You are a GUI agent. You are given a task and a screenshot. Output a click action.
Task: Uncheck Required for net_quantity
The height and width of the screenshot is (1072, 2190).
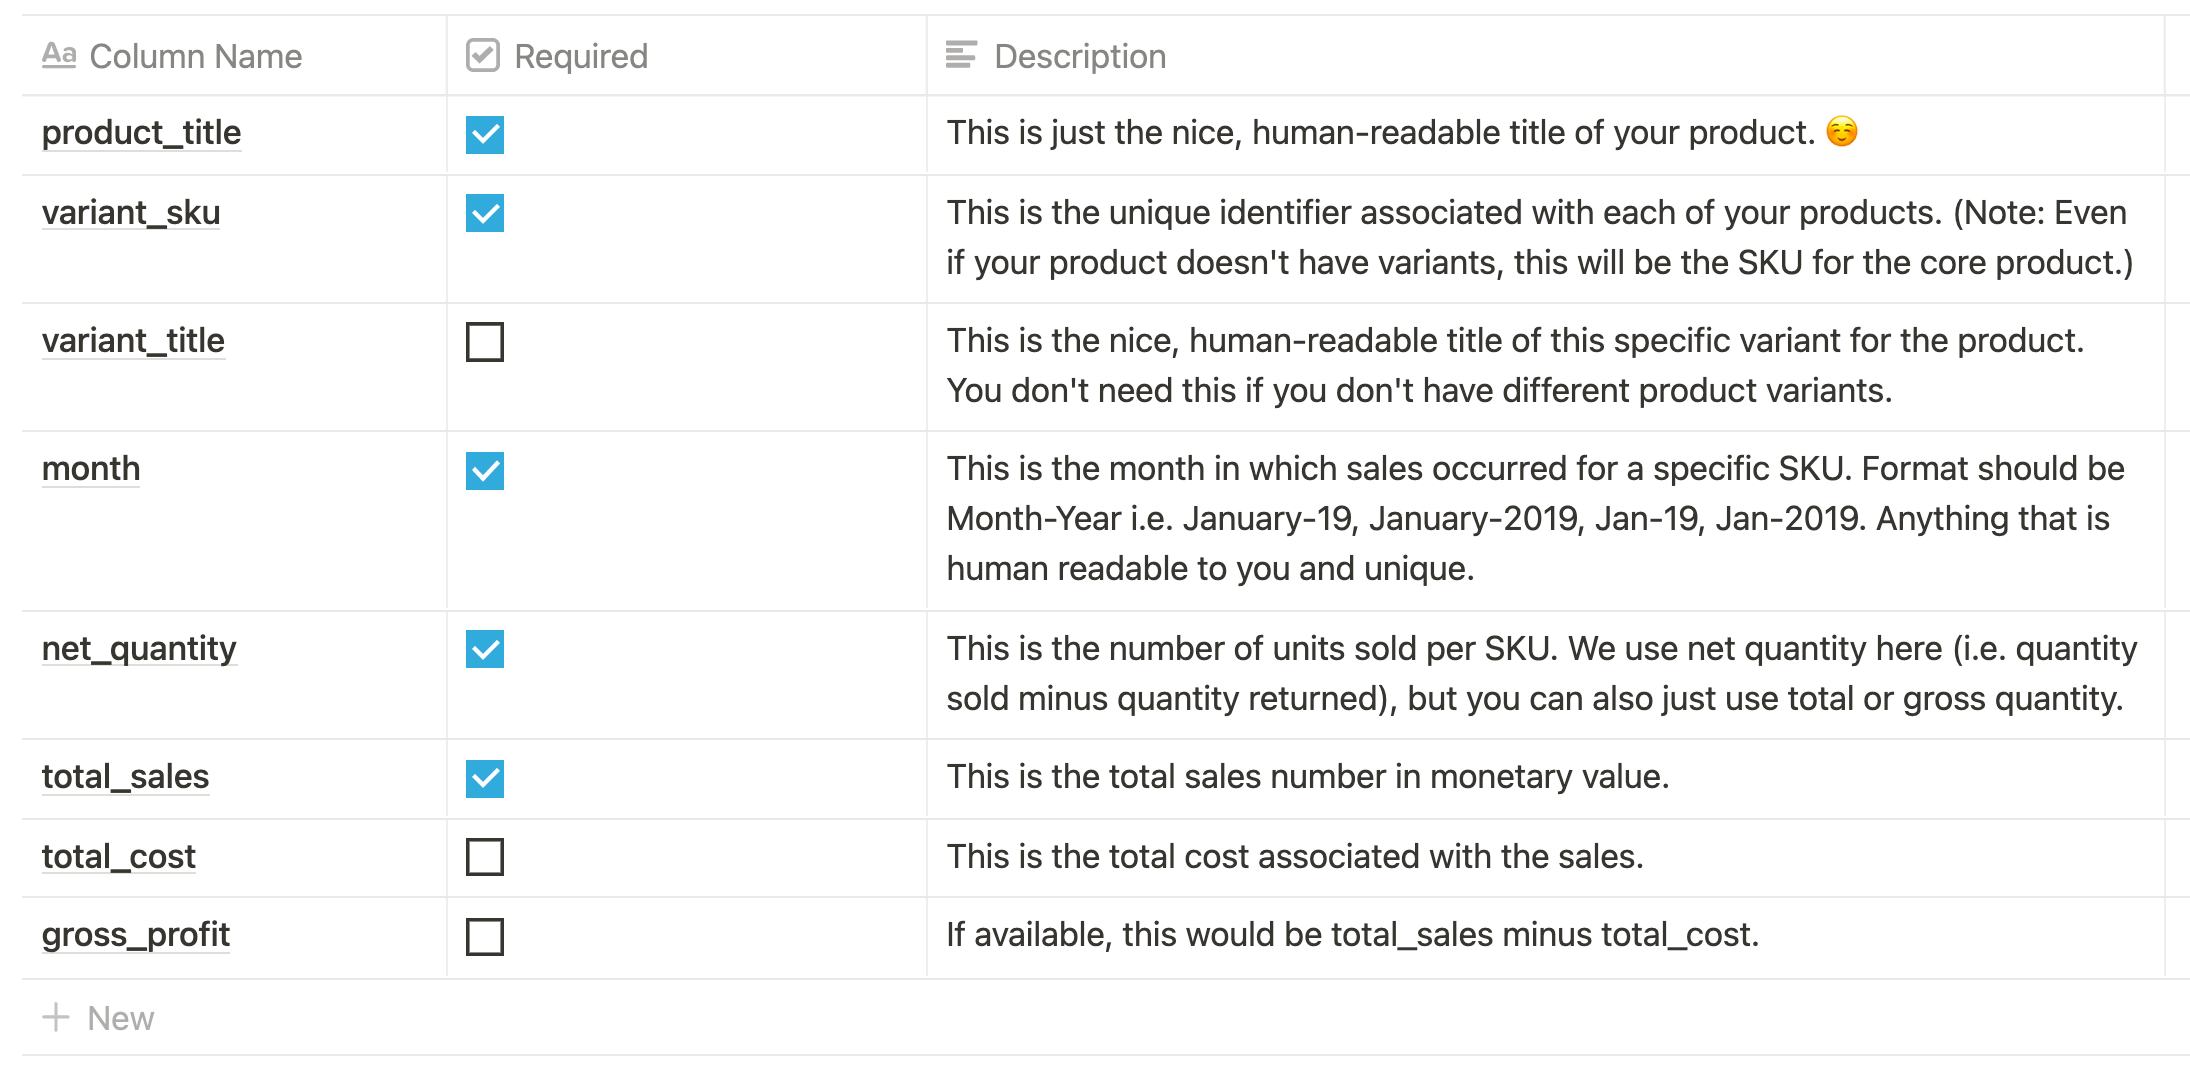tap(485, 649)
